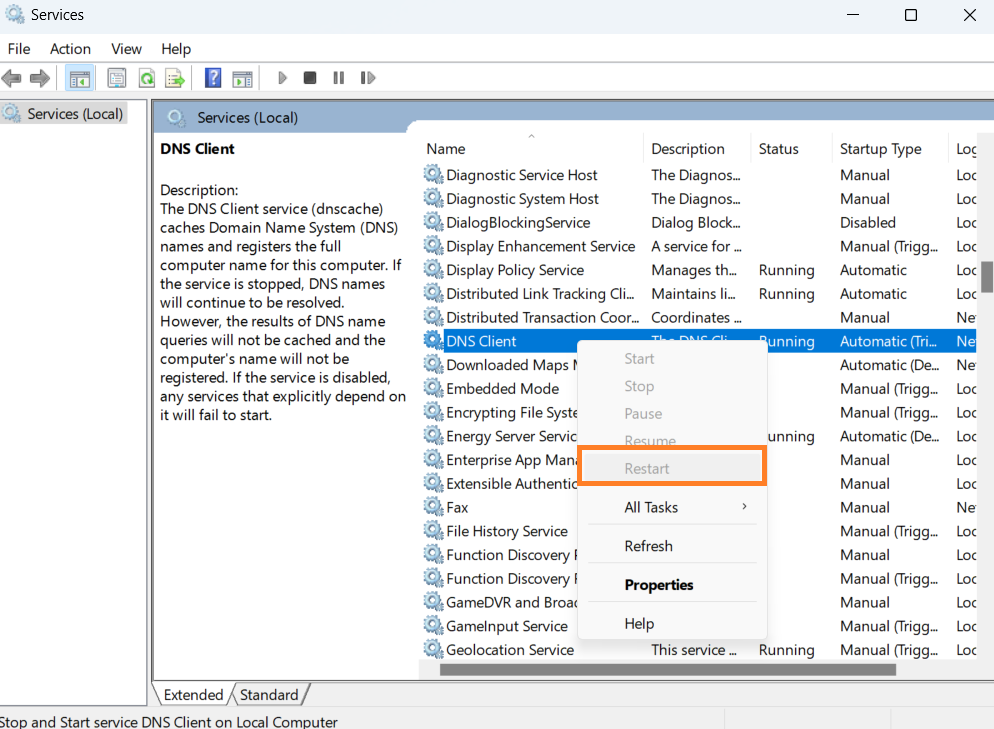Click the Start Service play icon

282,78
